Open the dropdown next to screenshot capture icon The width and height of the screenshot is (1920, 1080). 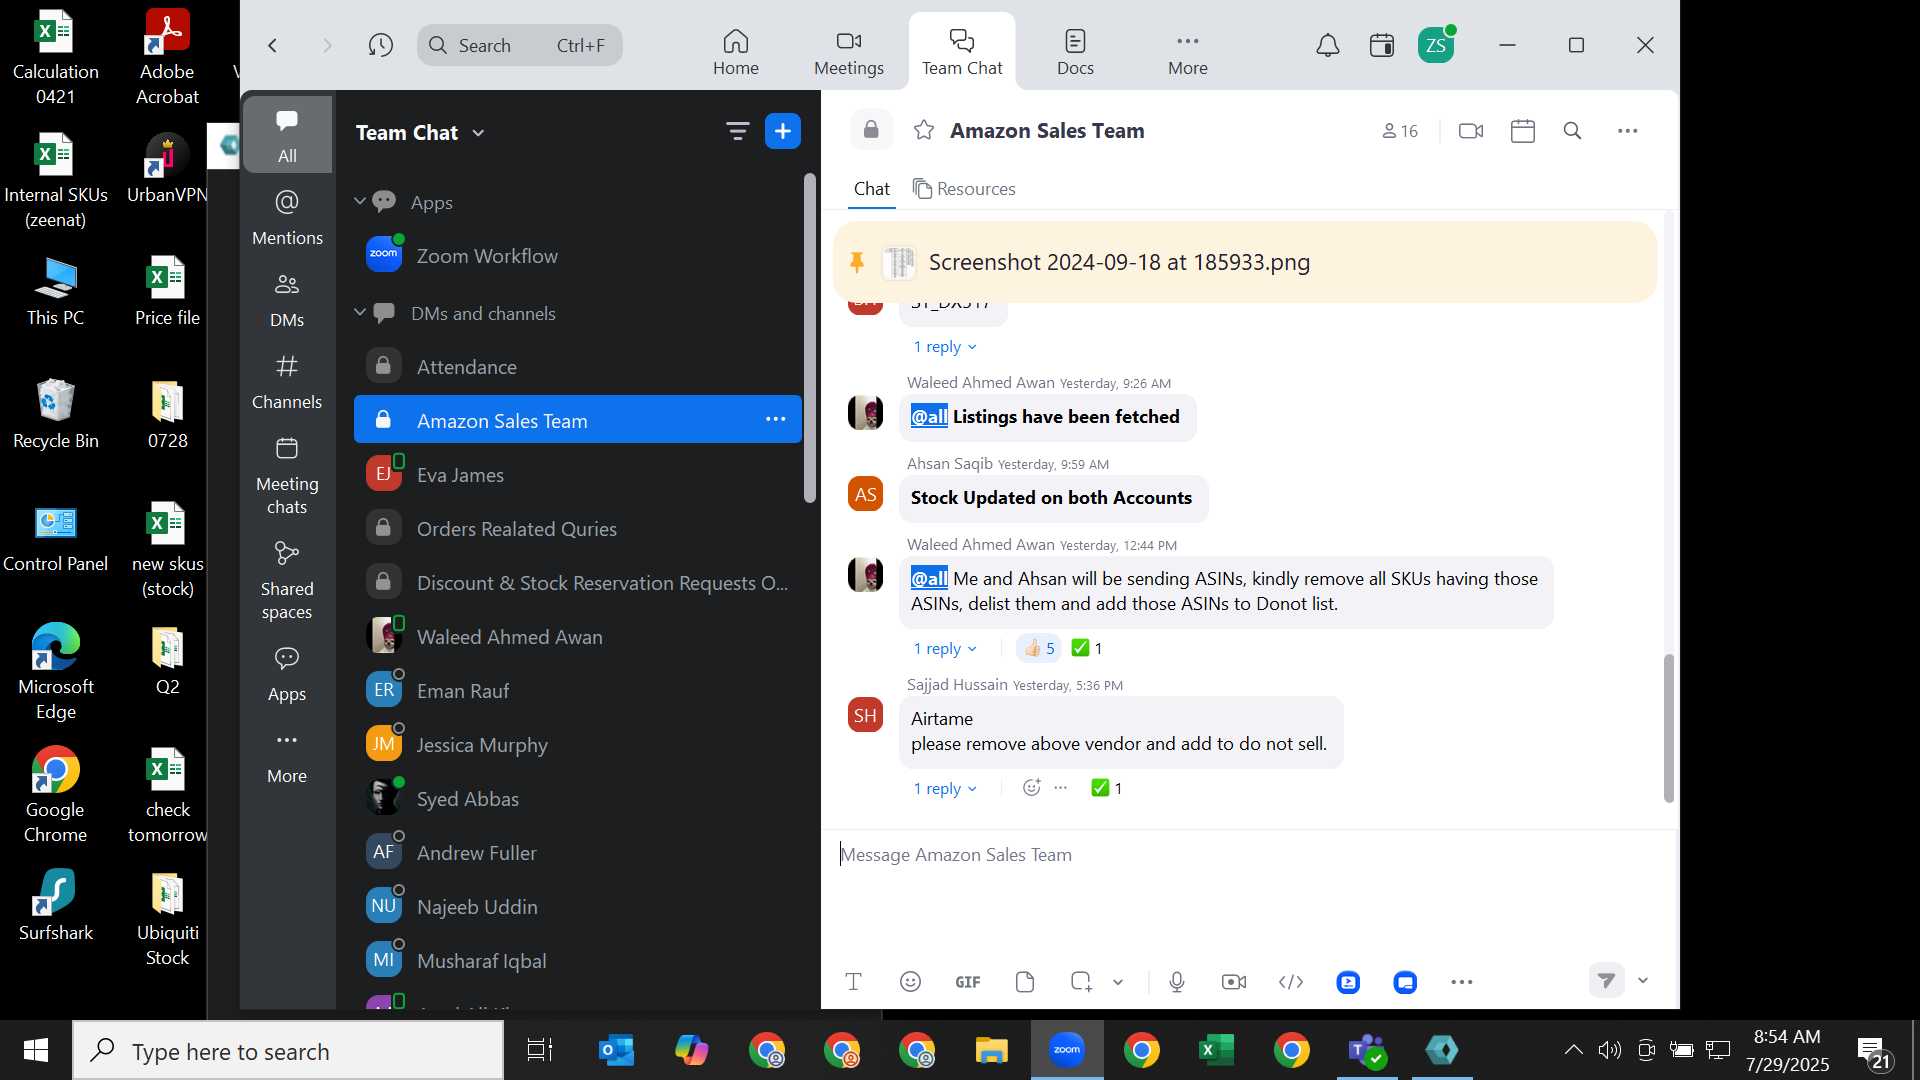pyautogui.click(x=1117, y=982)
